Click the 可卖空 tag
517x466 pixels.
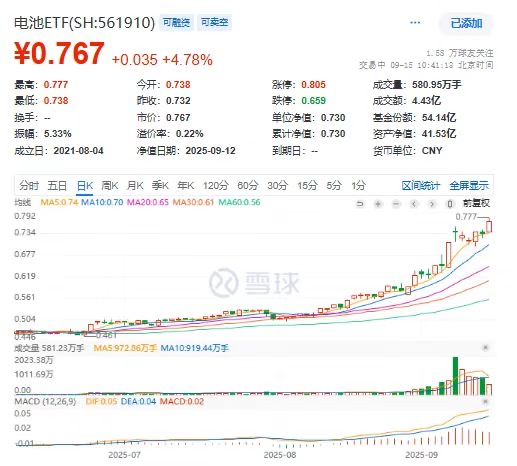point(214,23)
